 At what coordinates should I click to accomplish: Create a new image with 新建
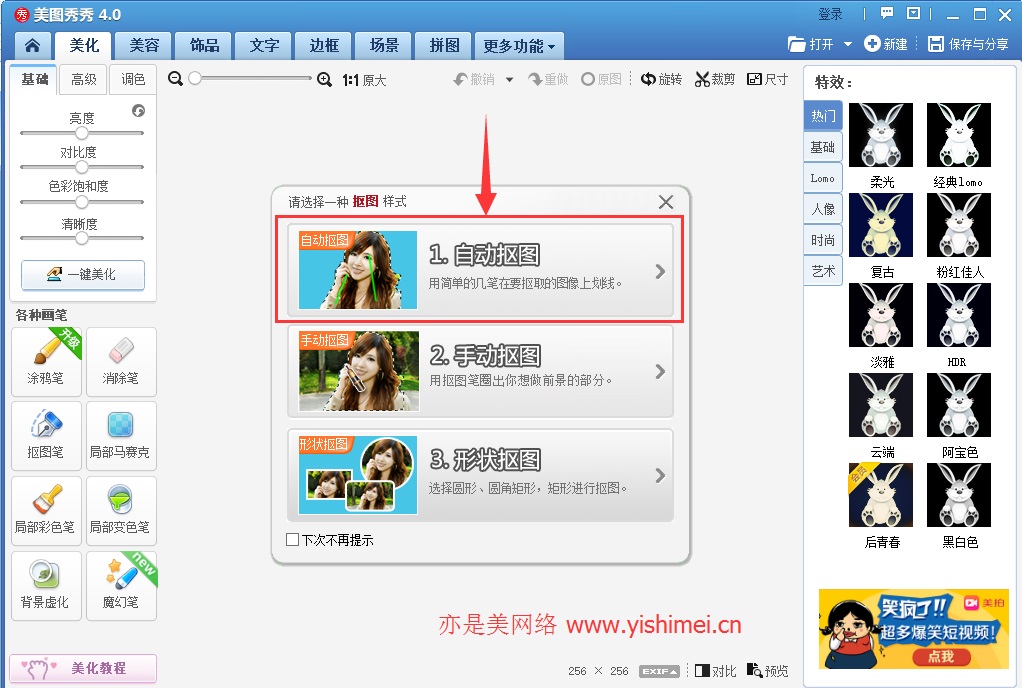point(886,44)
